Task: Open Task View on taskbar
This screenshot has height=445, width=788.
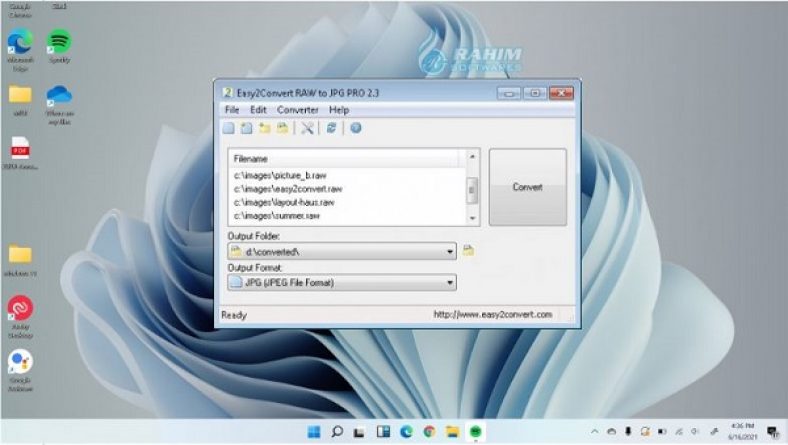Action: pos(359,432)
